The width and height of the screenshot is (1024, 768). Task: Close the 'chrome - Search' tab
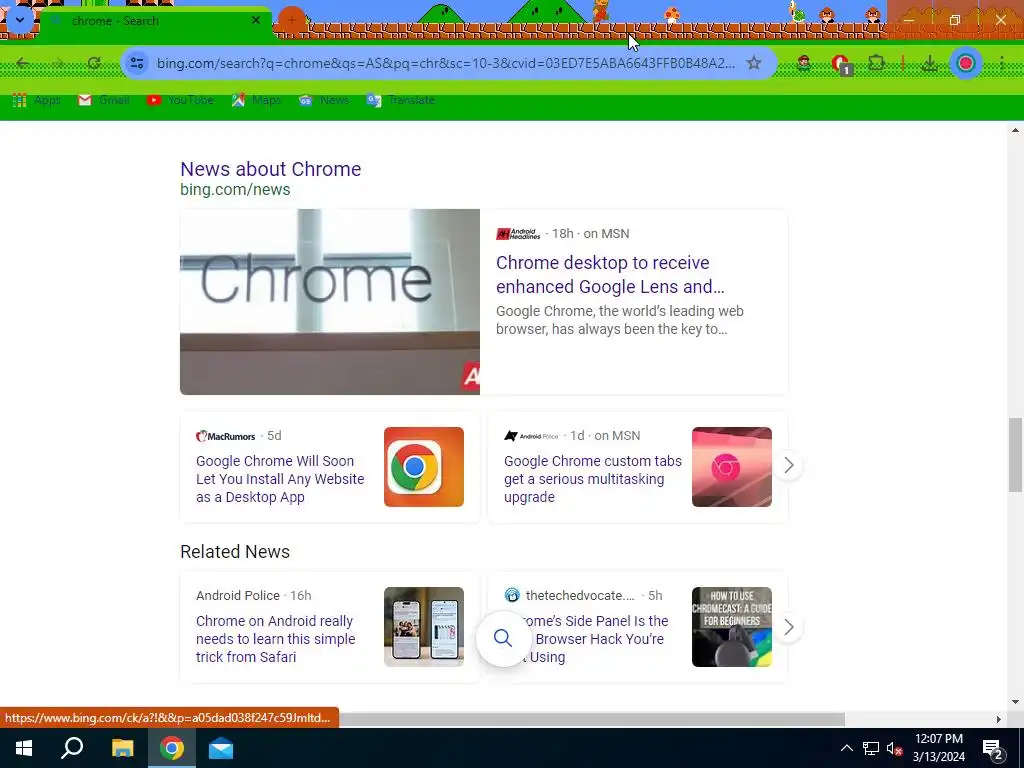pos(256,20)
